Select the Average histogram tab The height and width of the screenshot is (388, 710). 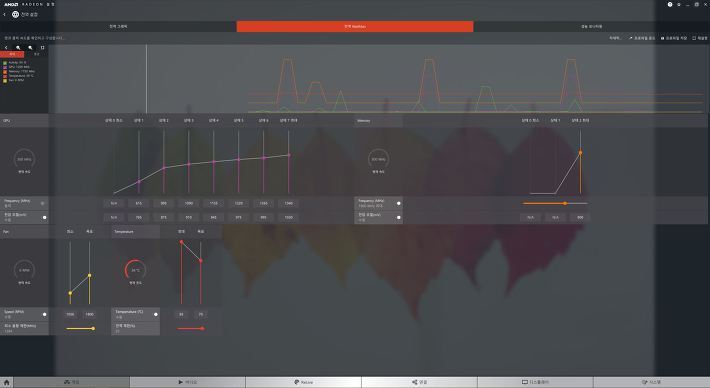tap(37, 54)
